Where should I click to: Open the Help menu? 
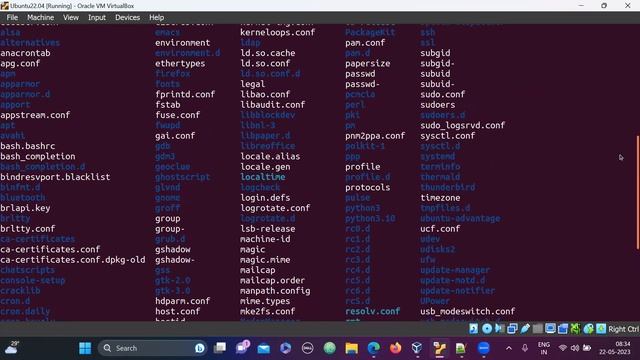pos(156,18)
